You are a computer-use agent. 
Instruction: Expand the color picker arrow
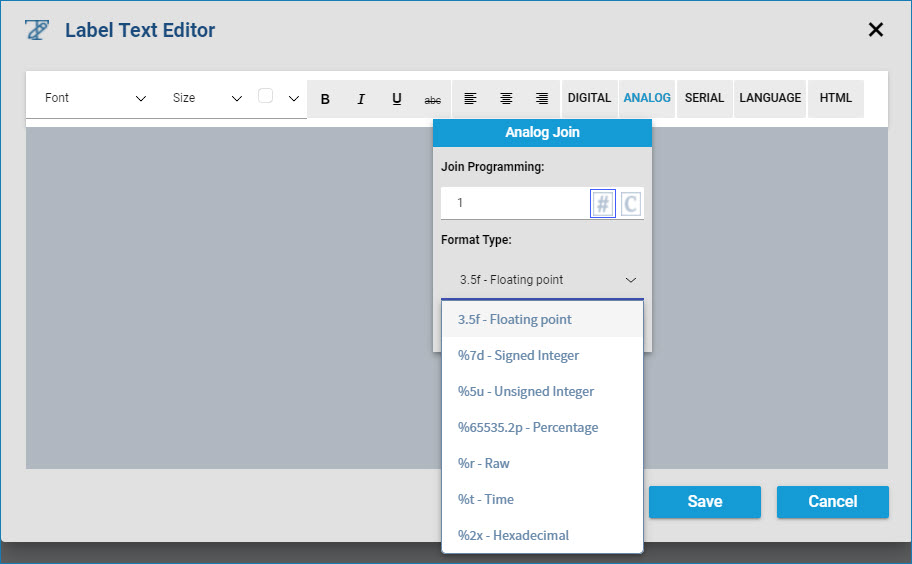[x=294, y=99]
